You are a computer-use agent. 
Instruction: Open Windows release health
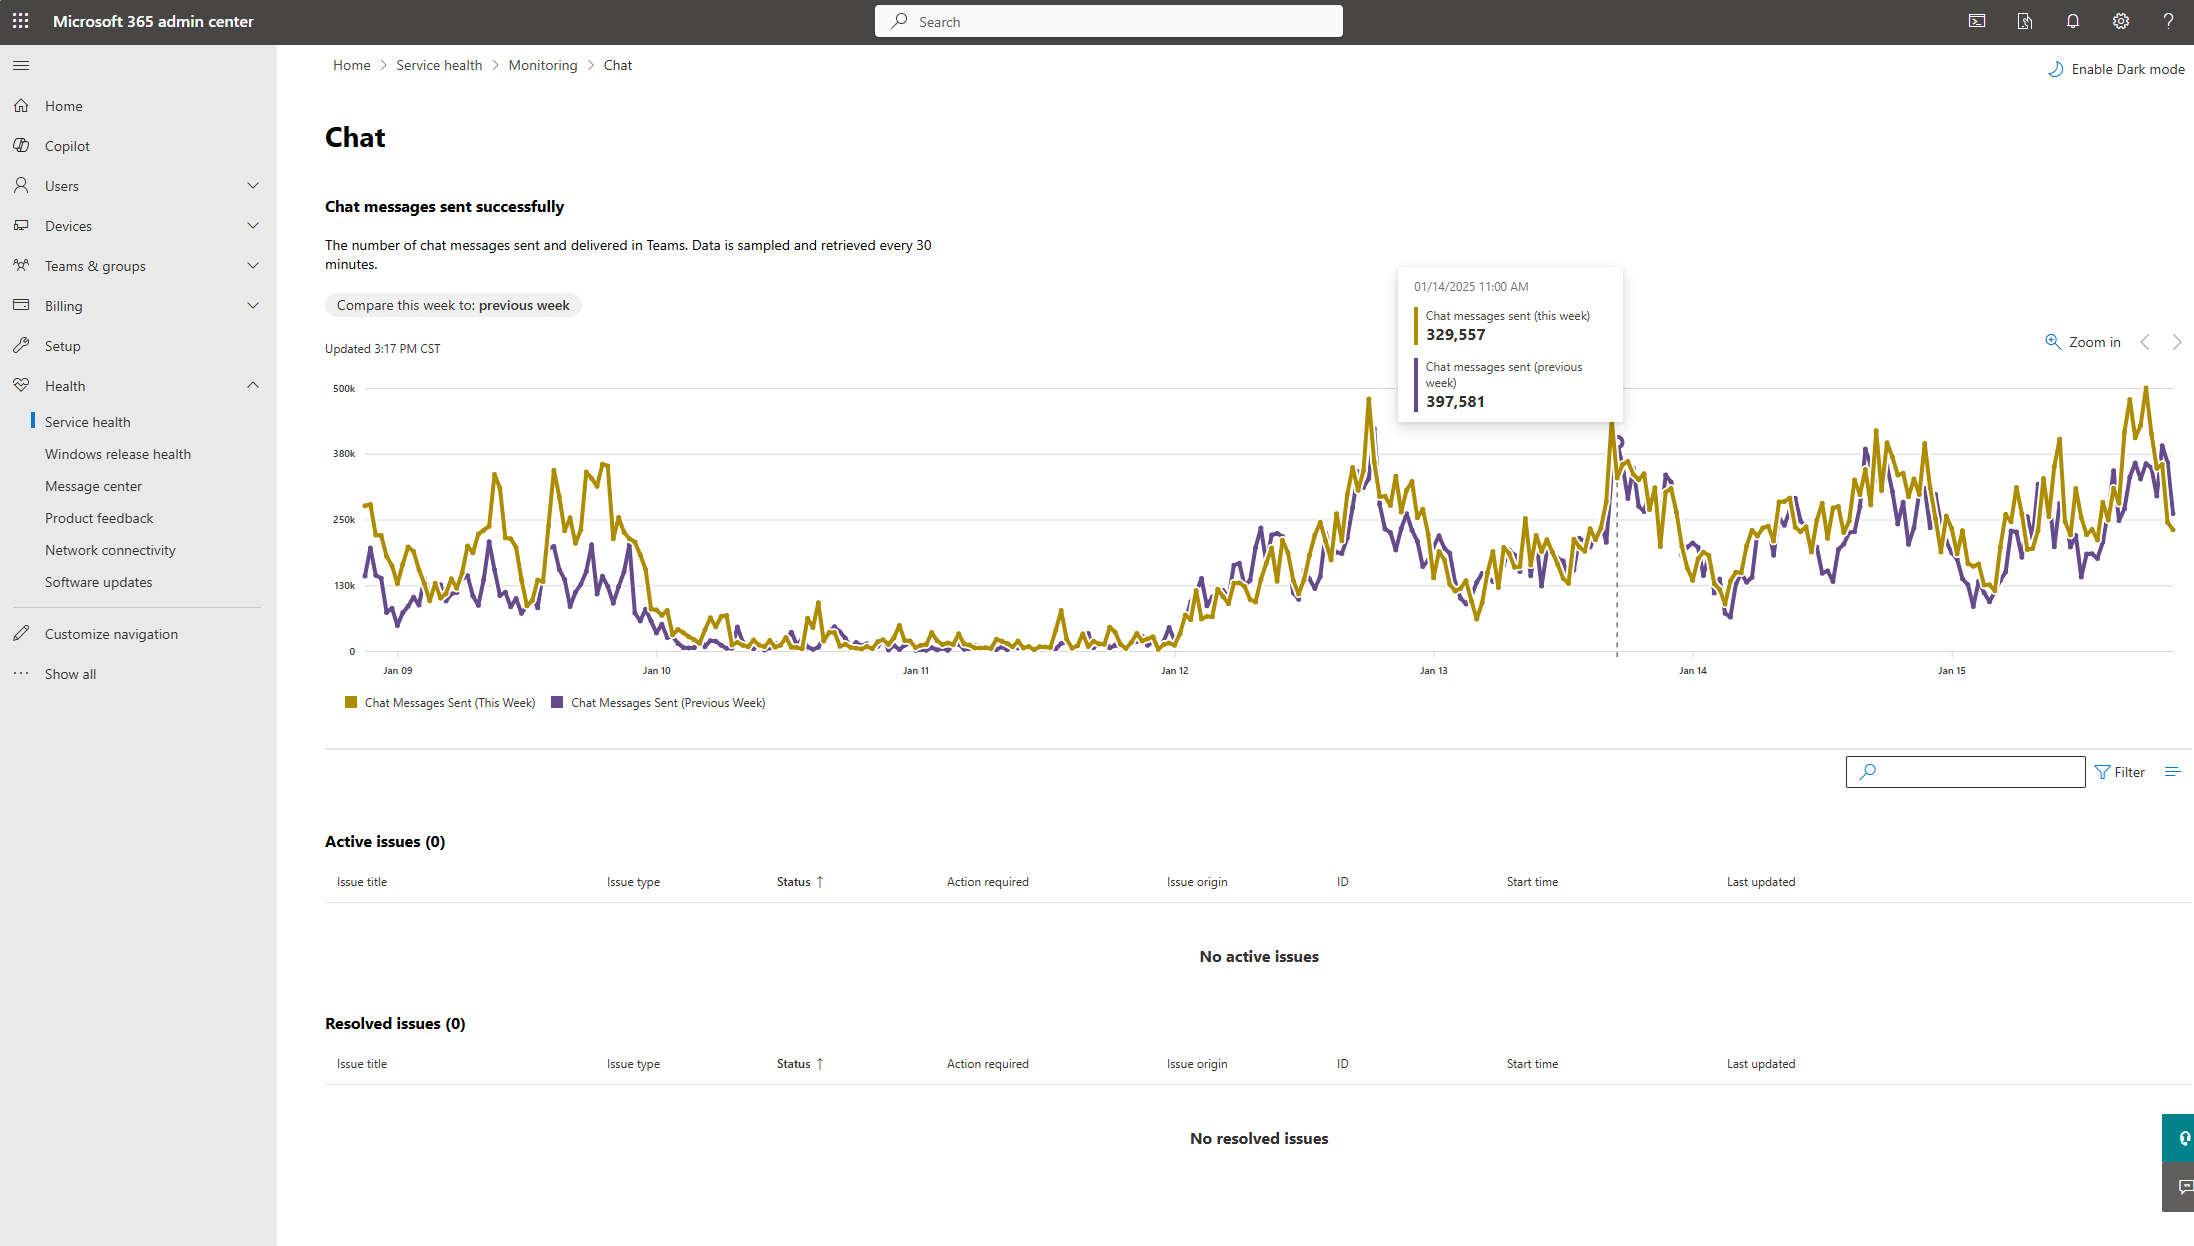118,454
